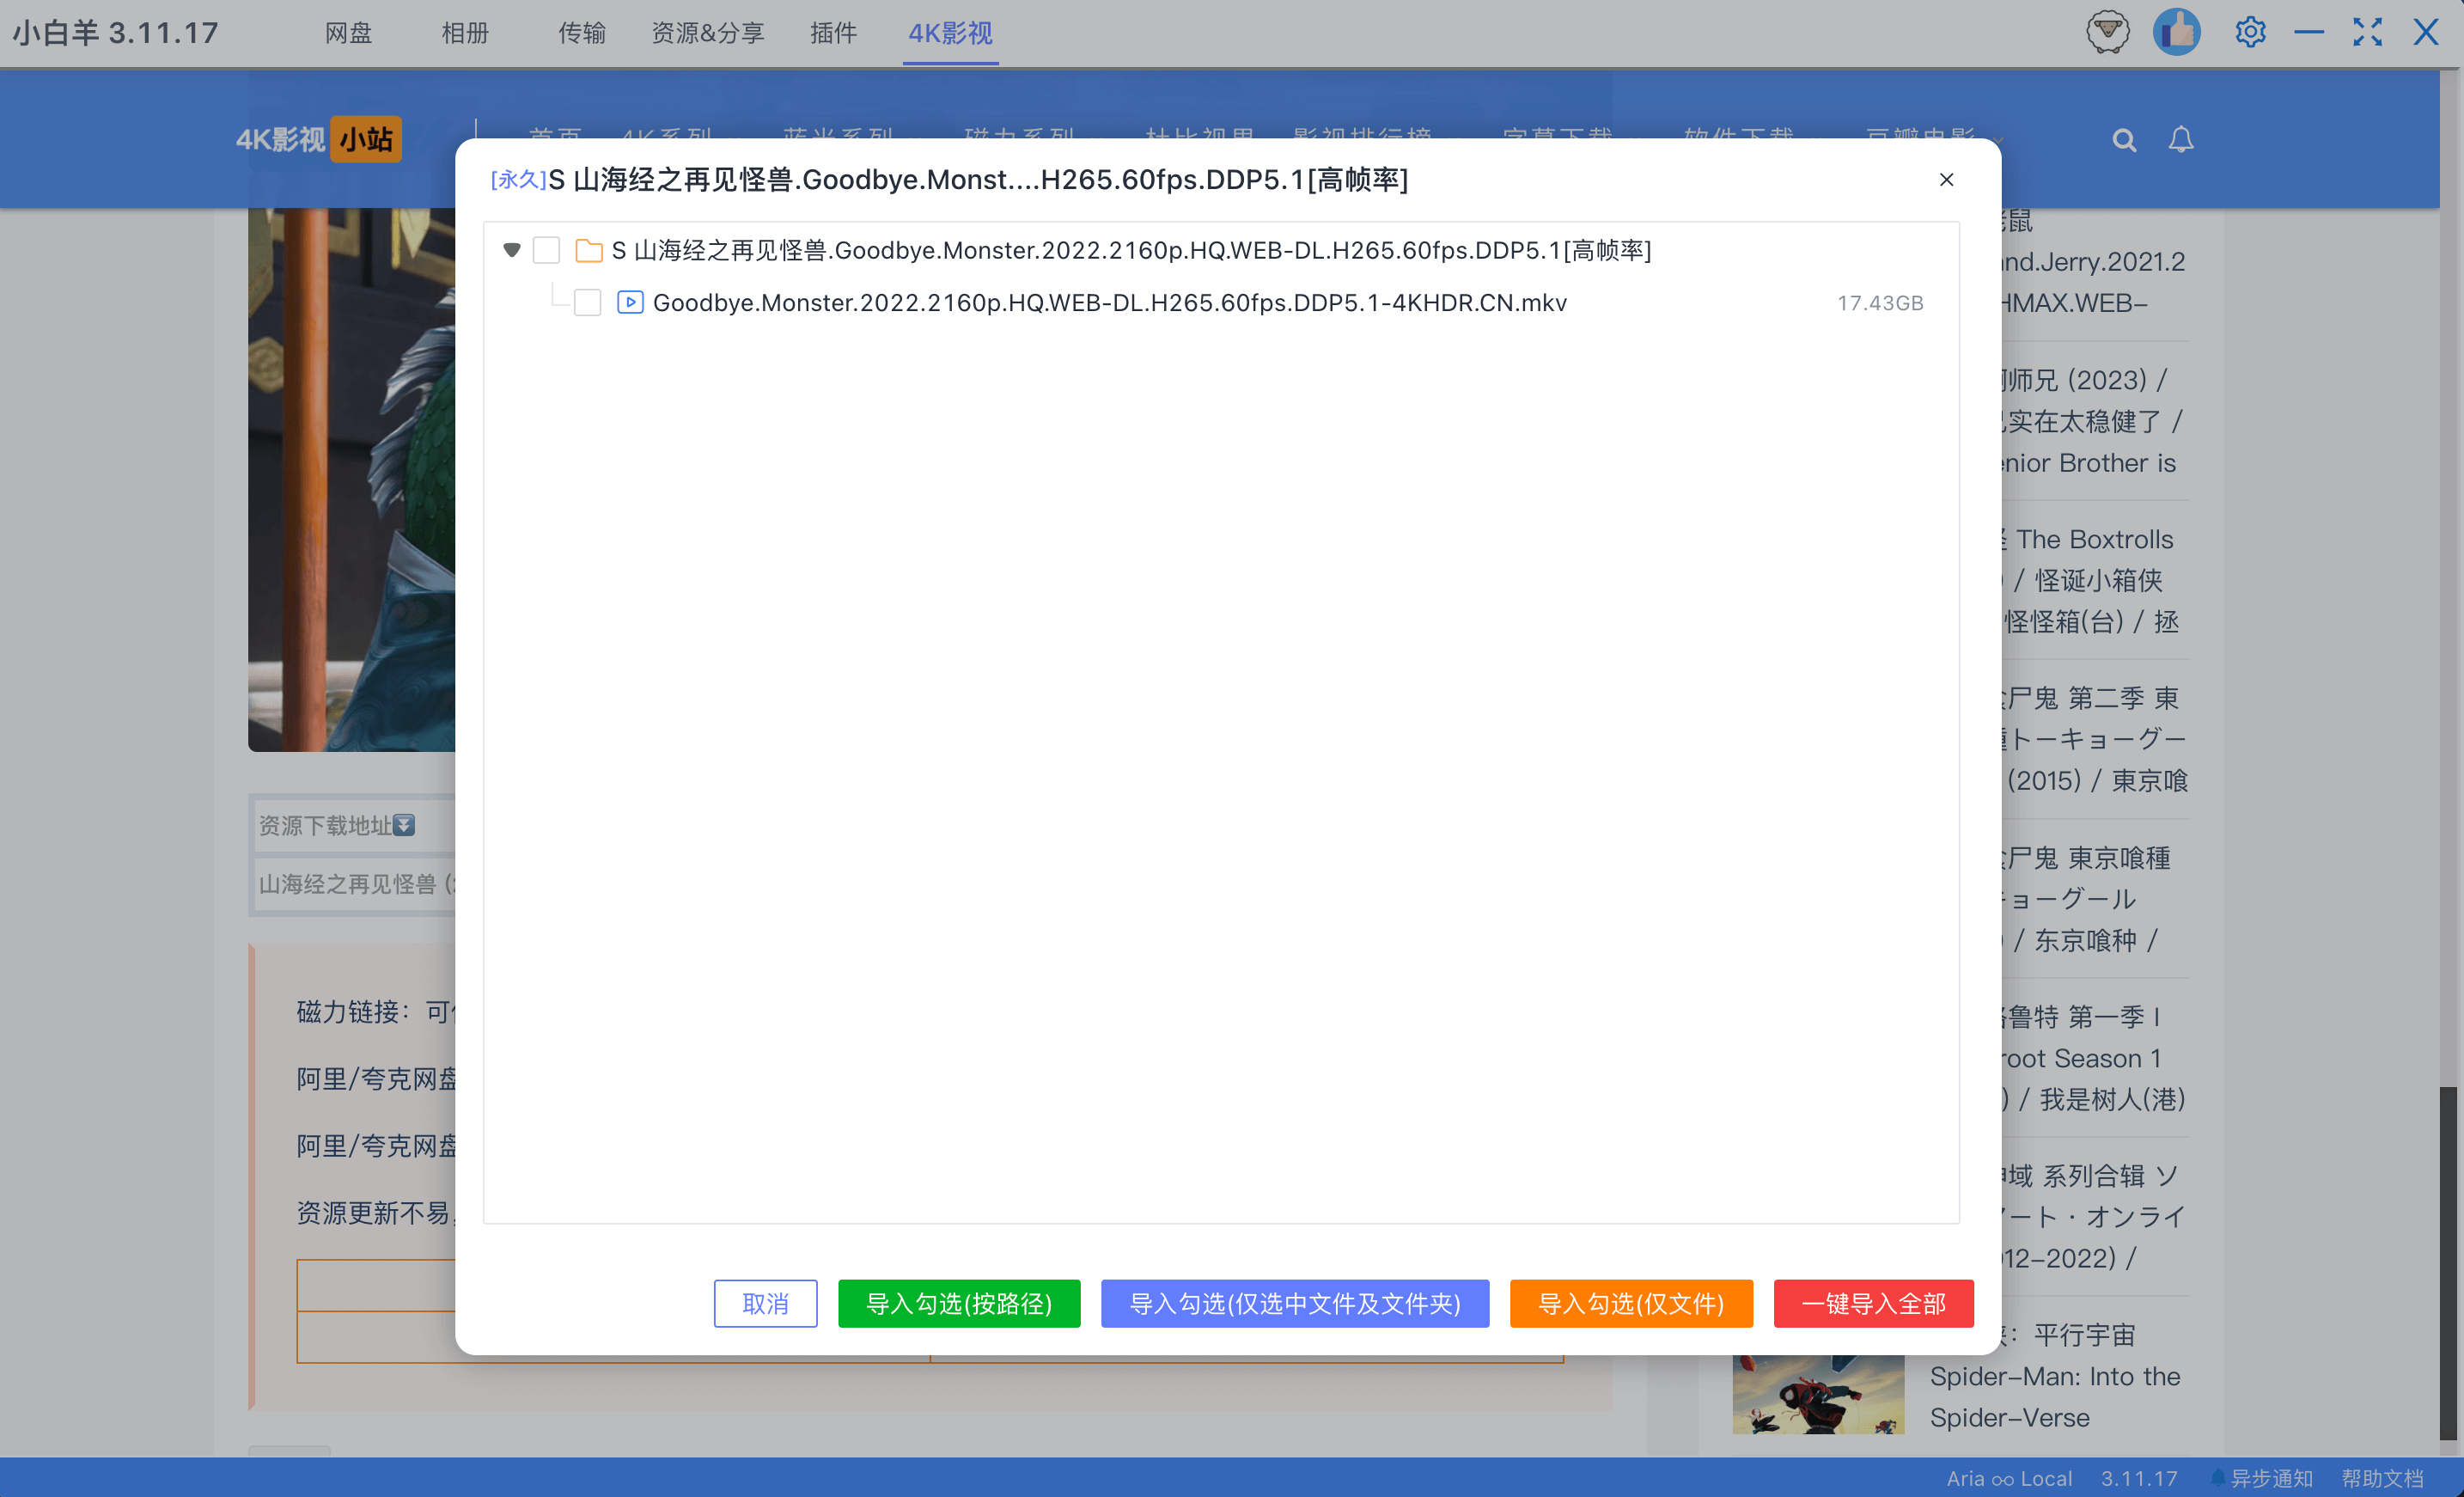
Task: Click the notification bell icon on the site header
Action: 2181,140
